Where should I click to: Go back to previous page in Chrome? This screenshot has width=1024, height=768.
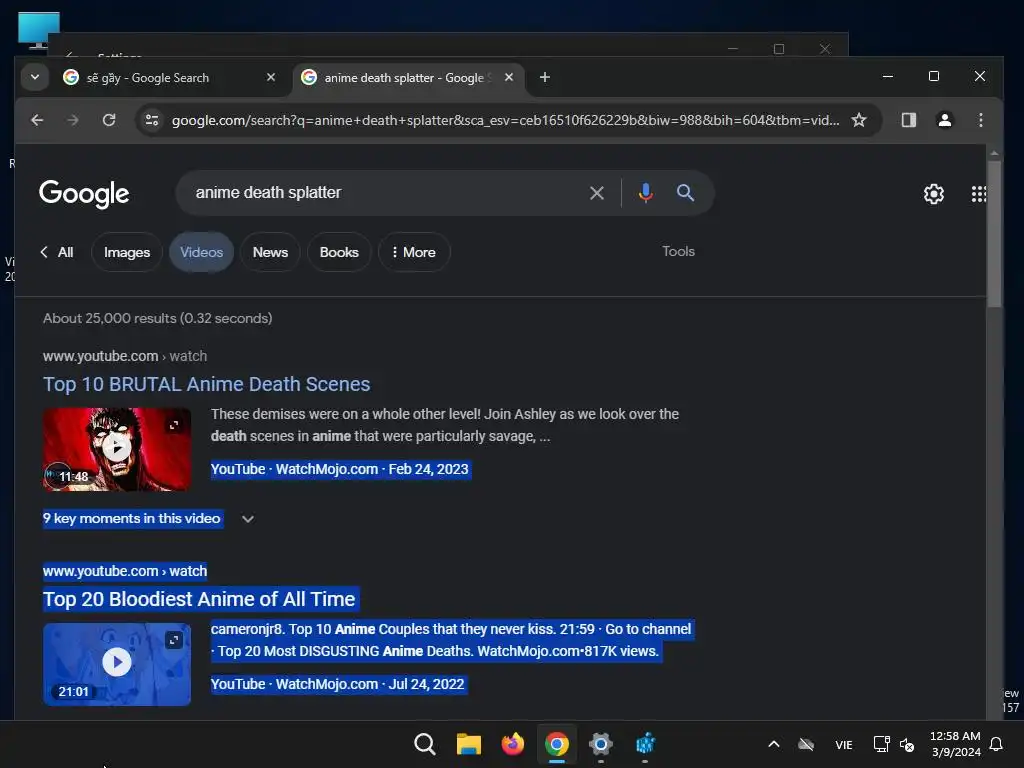tap(37, 120)
